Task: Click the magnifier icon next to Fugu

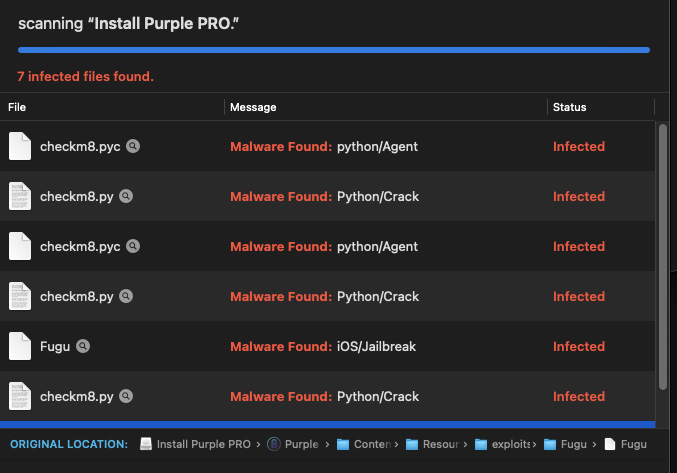Action: pos(83,346)
